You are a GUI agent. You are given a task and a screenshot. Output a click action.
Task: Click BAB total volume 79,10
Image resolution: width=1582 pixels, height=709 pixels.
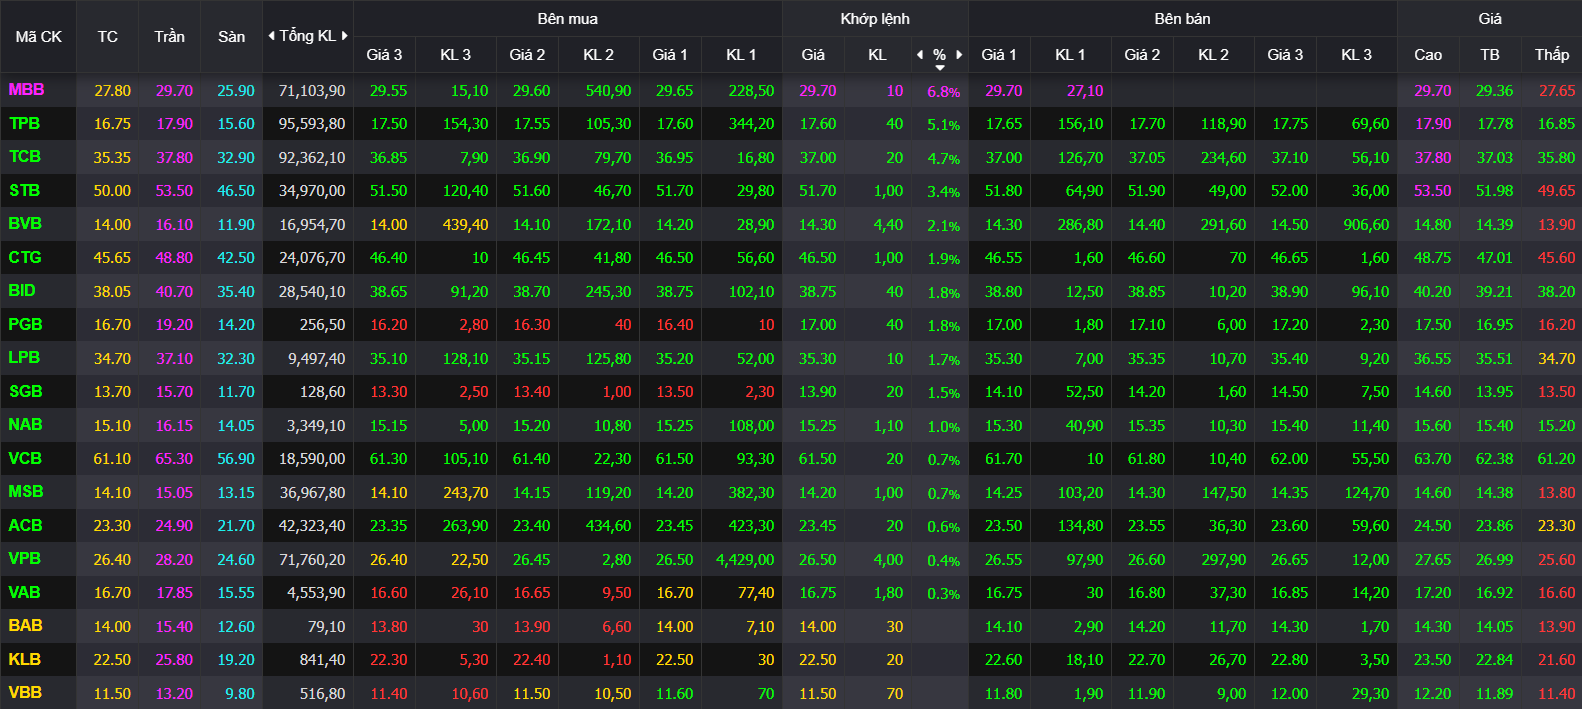tap(326, 627)
